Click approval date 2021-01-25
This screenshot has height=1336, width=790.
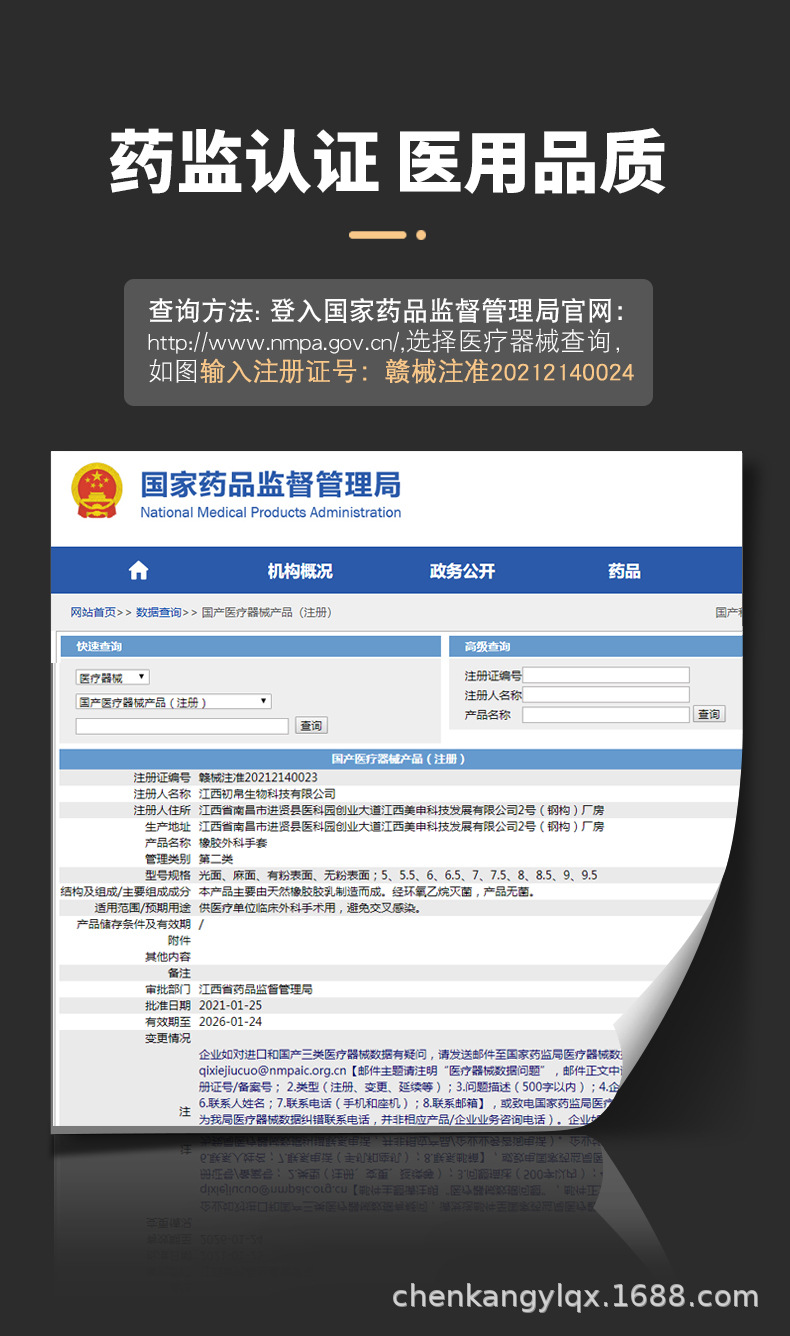[231, 1005]
